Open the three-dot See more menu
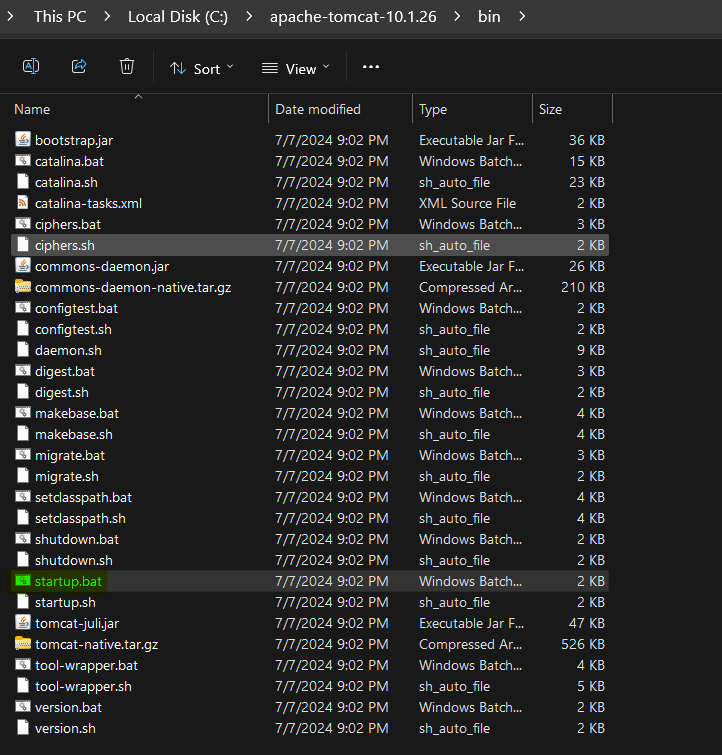 [x=371, y=67]
